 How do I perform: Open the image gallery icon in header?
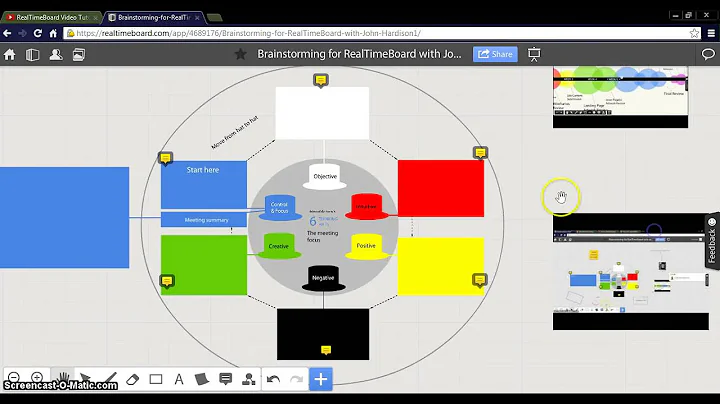pos(79,55)
